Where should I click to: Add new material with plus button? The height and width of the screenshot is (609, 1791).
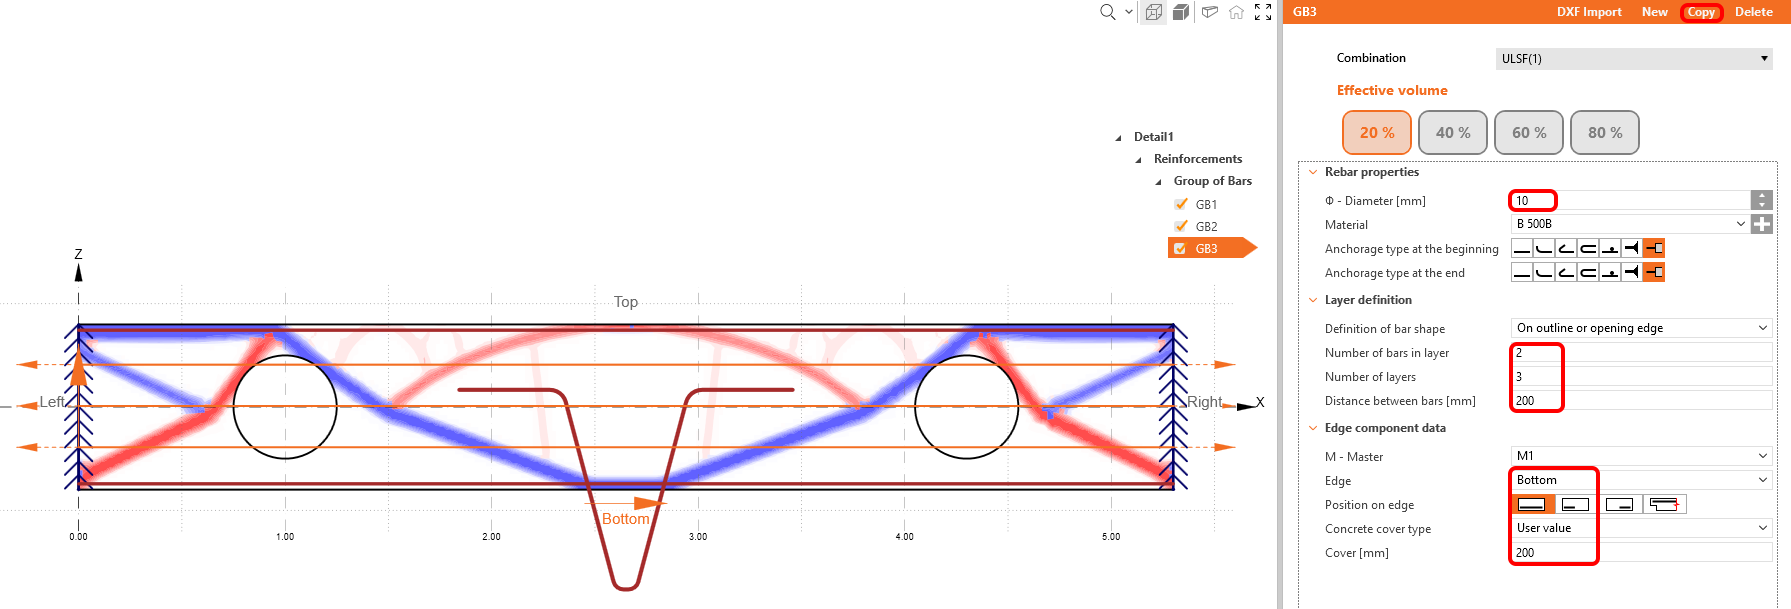pos(1762,224)
